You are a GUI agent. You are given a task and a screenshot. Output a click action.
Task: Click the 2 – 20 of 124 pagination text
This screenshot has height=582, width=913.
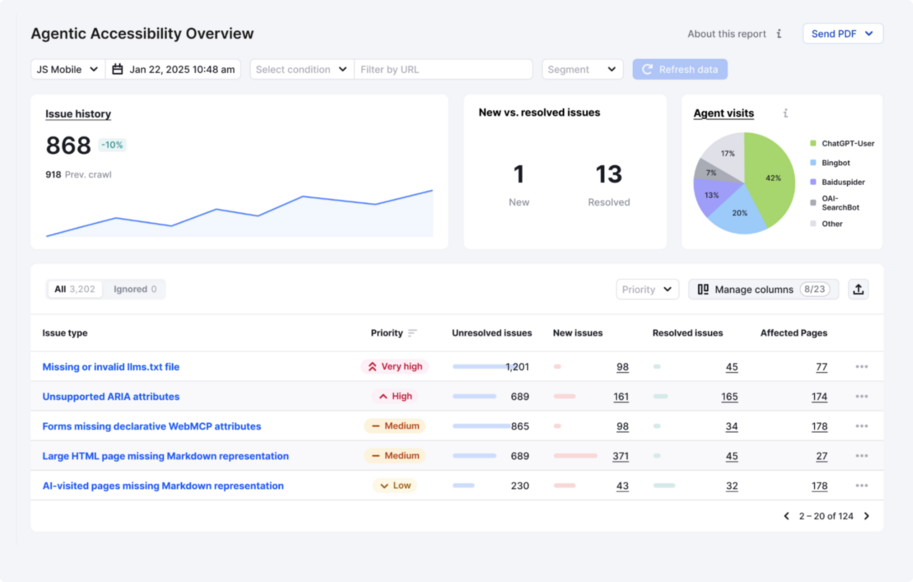tap(826, 516)
